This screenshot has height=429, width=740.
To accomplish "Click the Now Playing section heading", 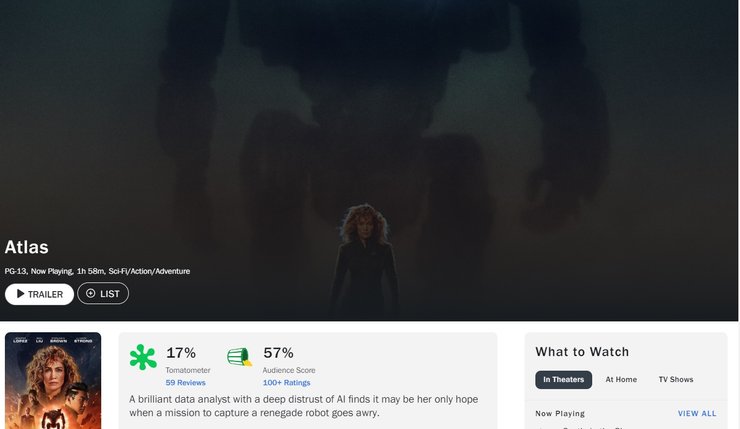I will coord(560,413).
